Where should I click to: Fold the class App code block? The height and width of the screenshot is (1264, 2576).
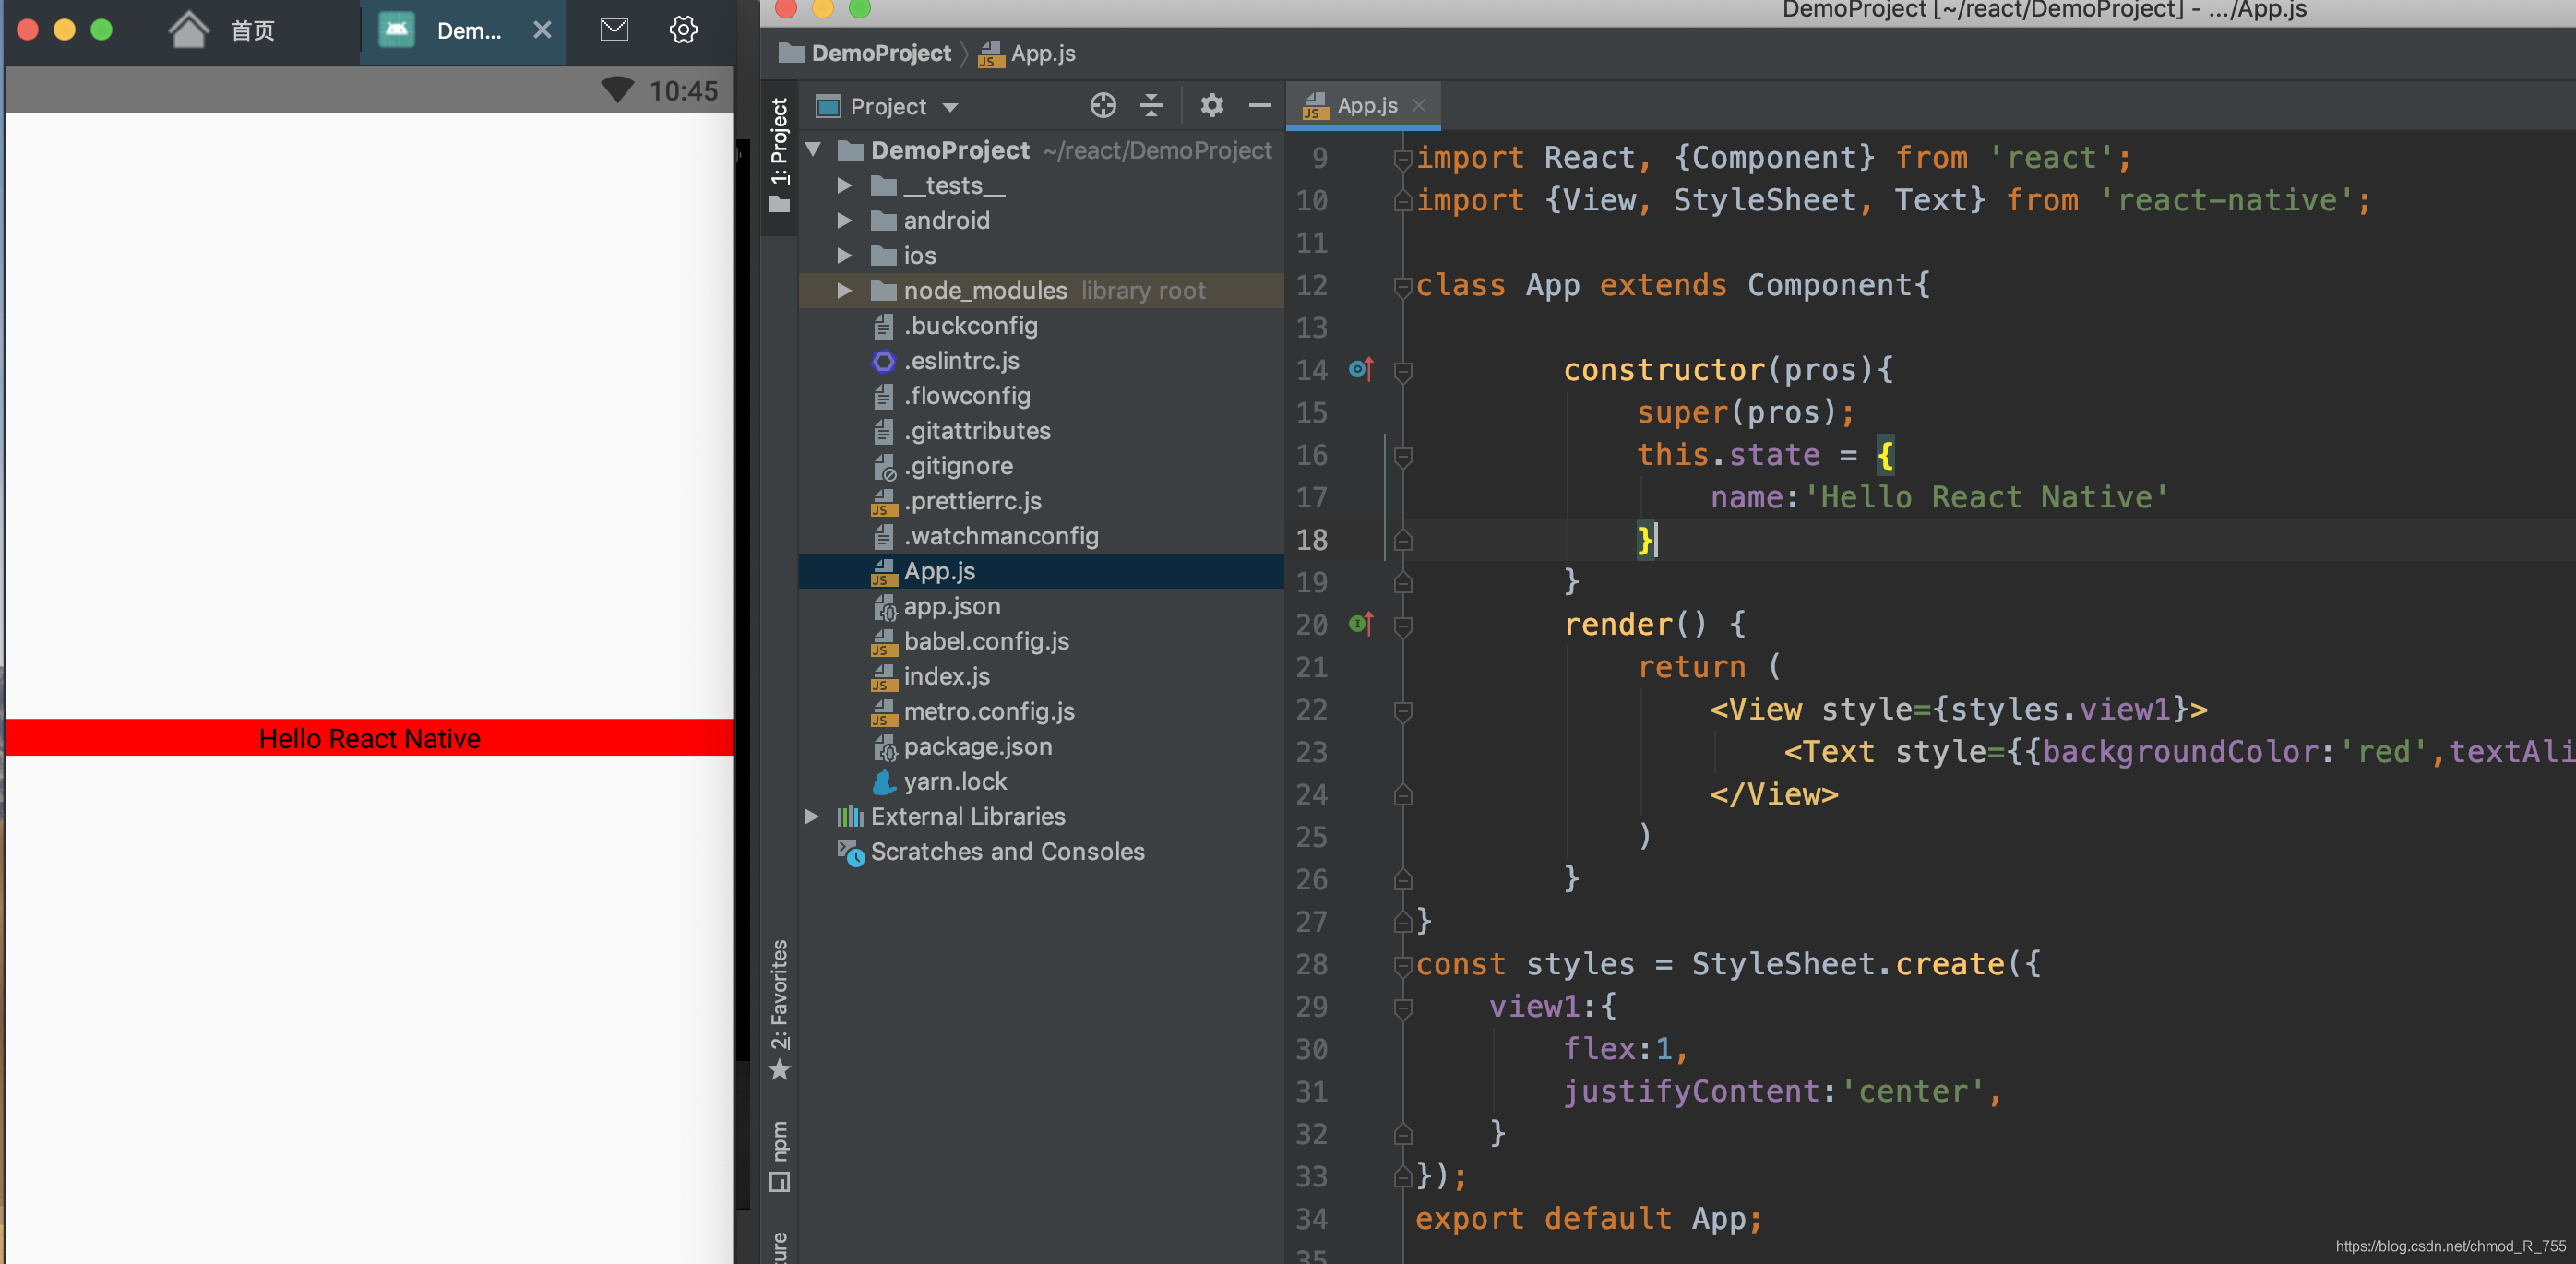tap(1403, 287)
